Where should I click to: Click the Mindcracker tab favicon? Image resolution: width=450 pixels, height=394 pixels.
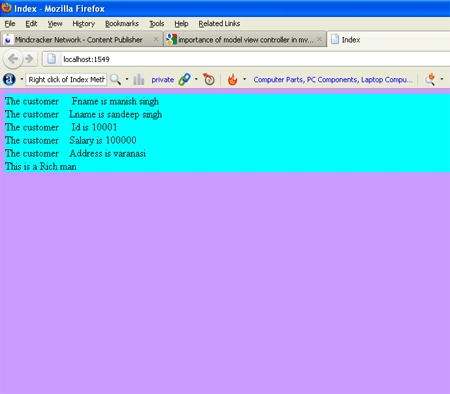(8, 39)
